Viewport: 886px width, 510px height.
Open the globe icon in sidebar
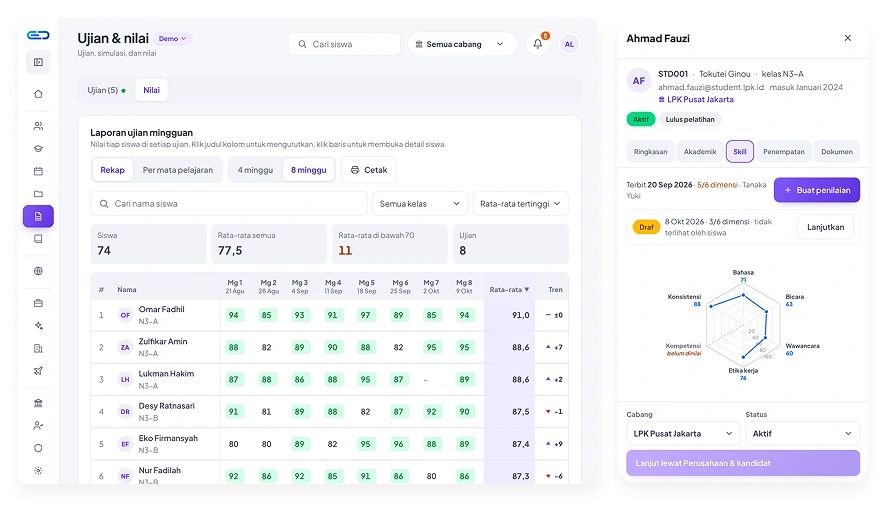pos(38,271)
